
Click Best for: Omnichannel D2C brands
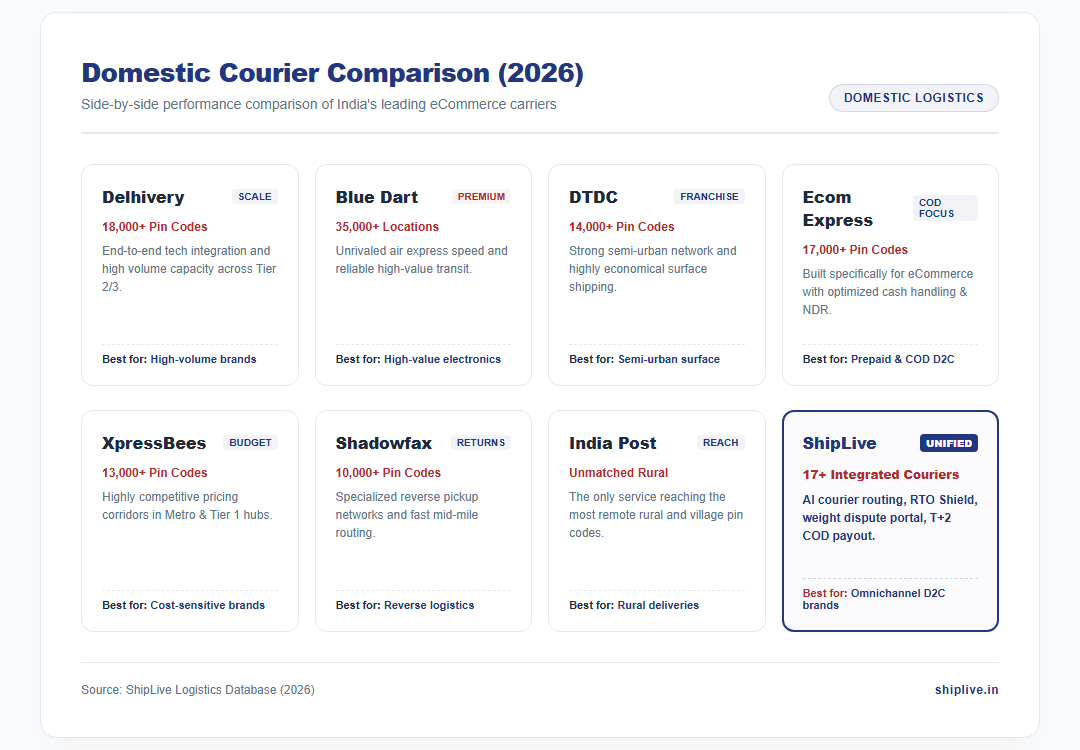[874, 599]
